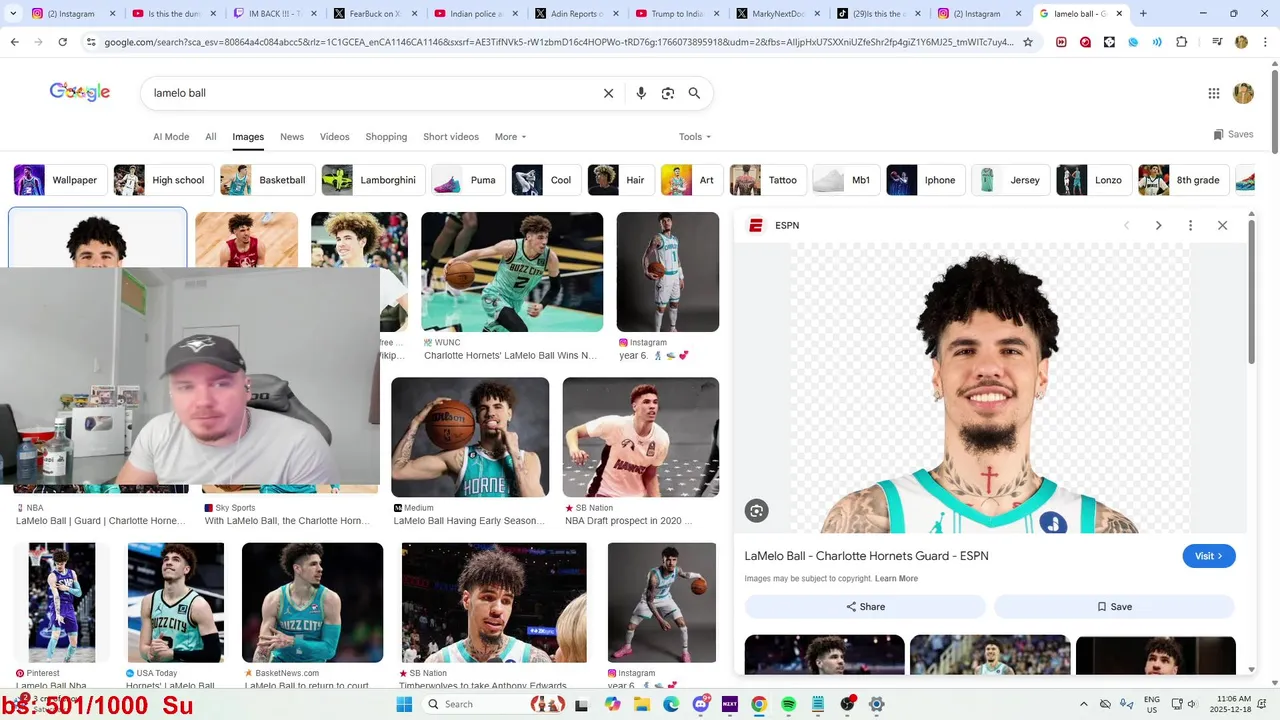Switch to All results tab
1280x720 pixels.
211,137
